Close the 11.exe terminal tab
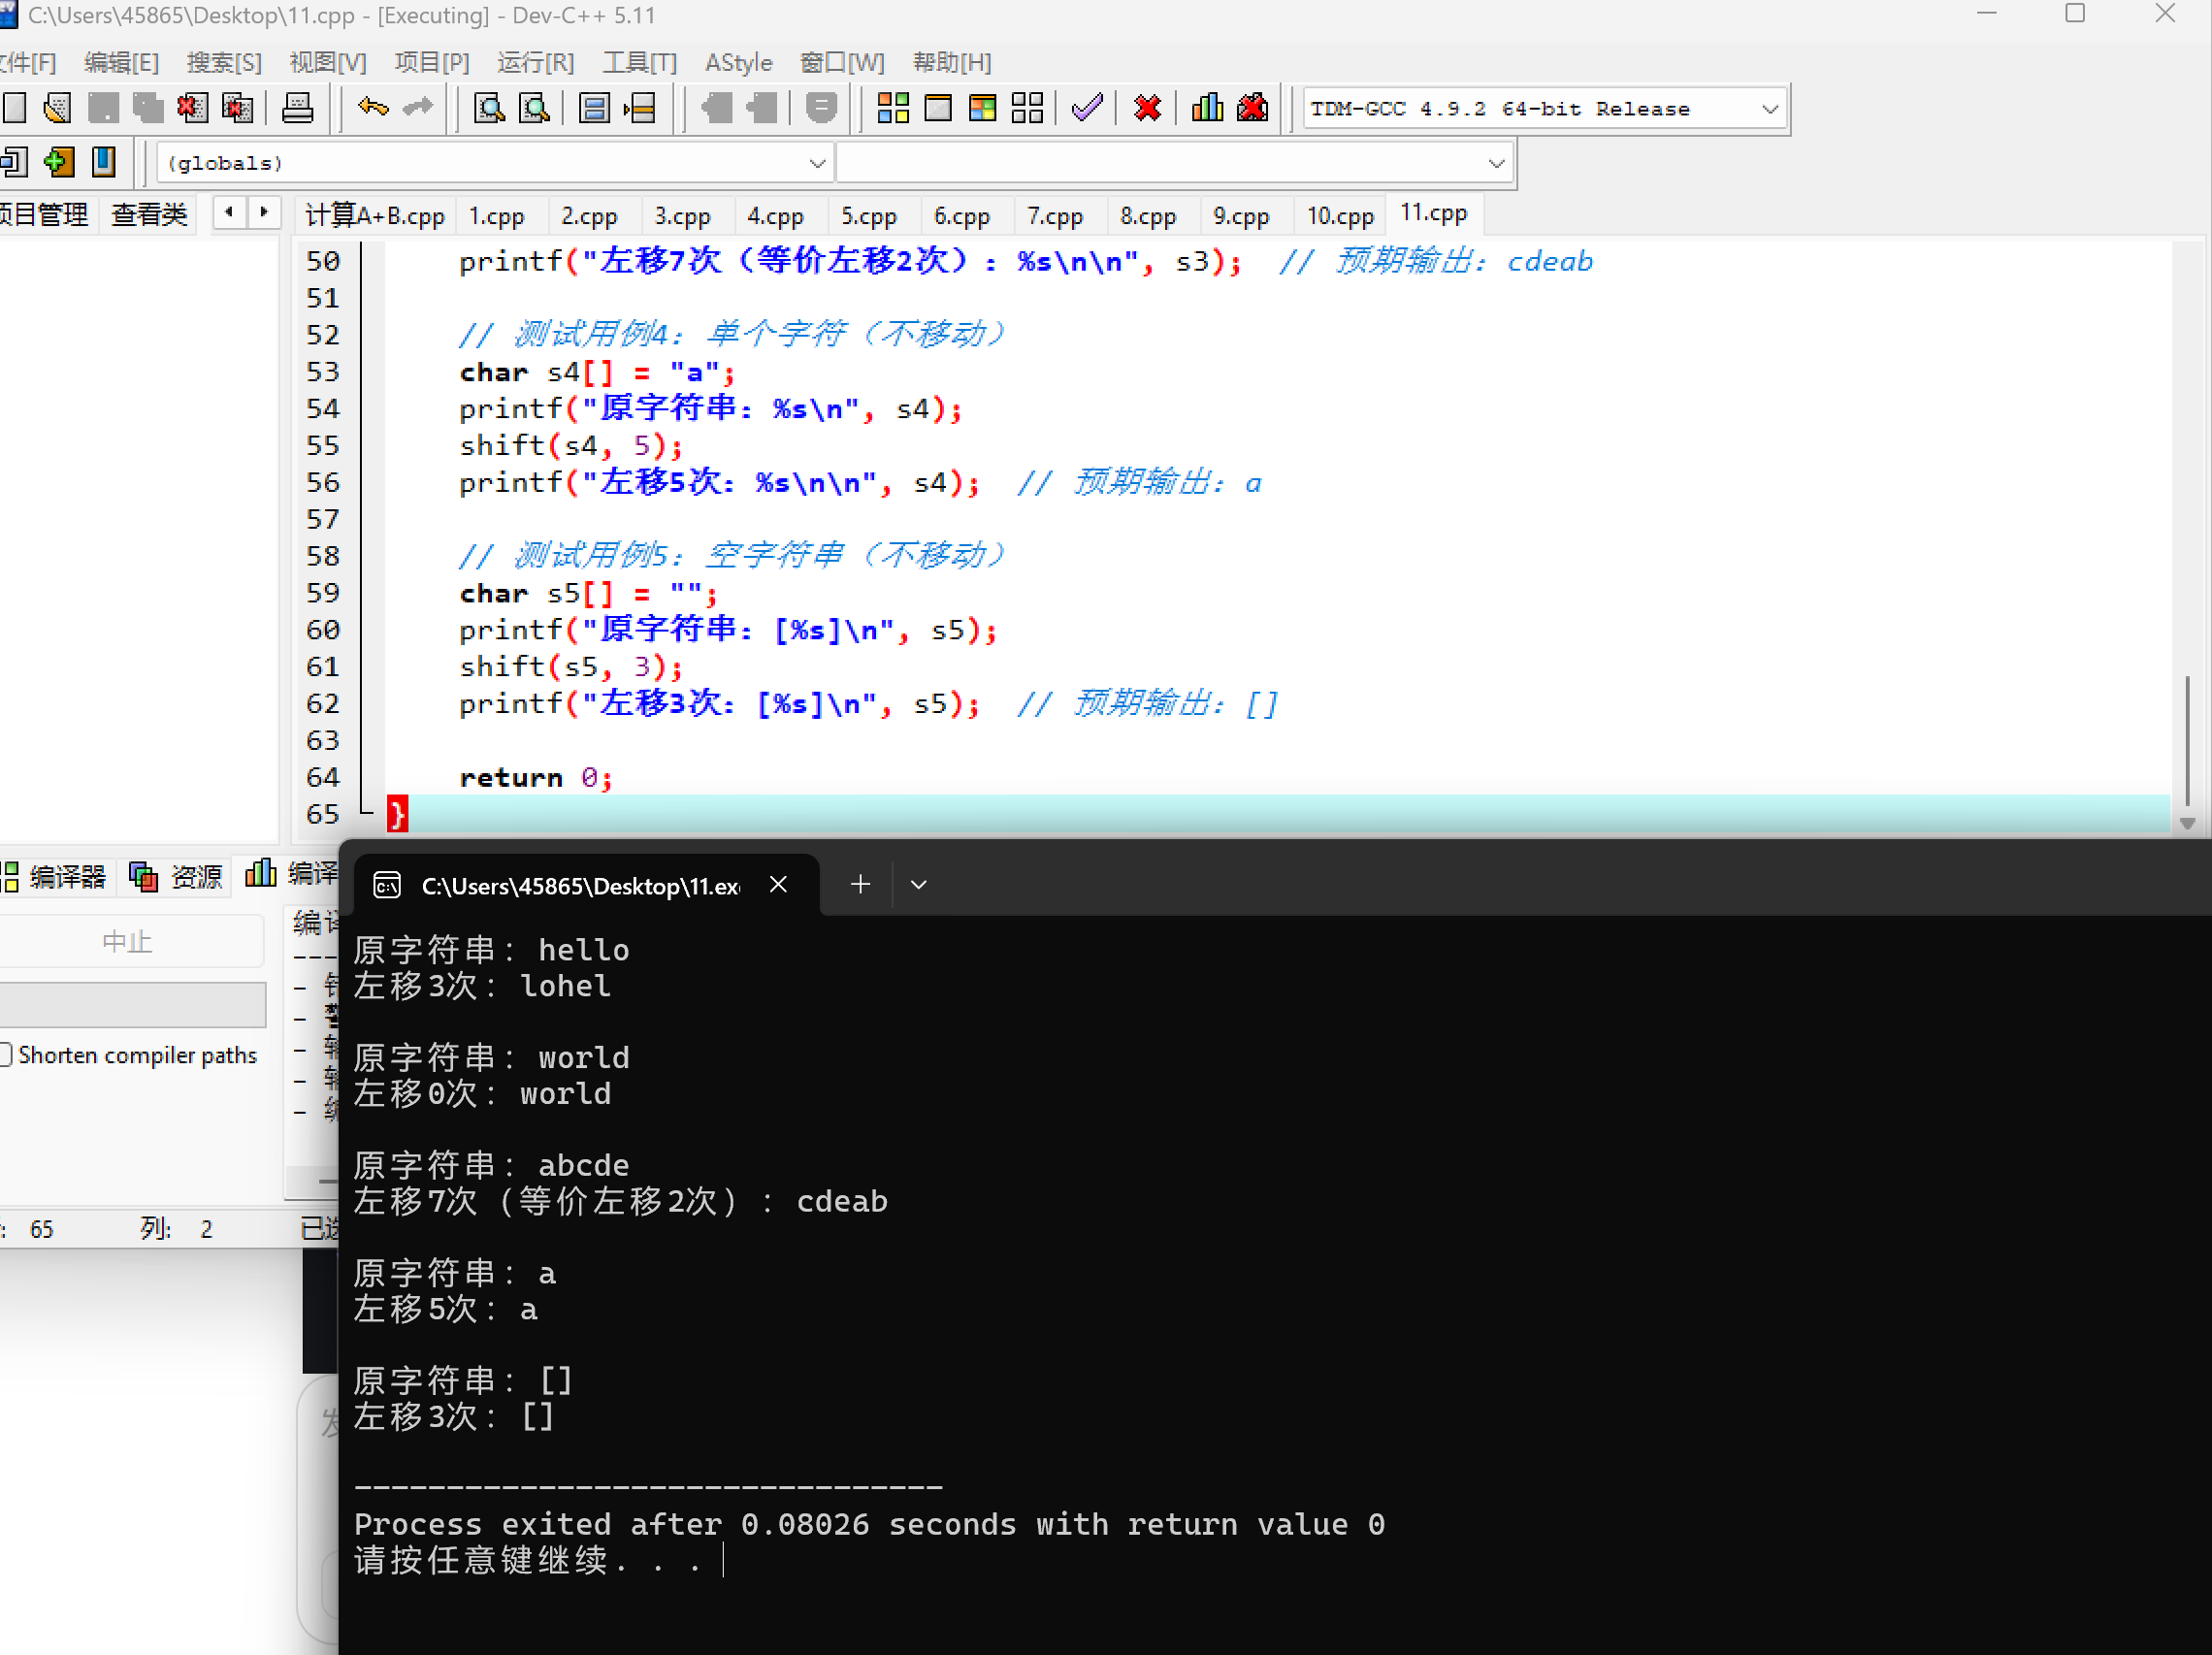This screenshot has height=1655, width=2212. pos(778,884)
